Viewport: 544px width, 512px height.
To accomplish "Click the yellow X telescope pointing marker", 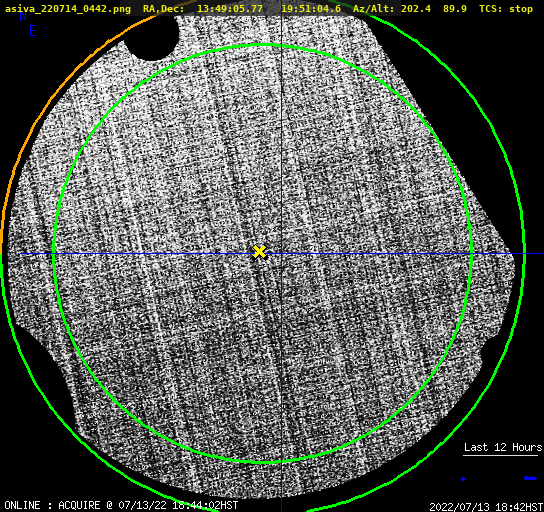I will coord(259,252).
